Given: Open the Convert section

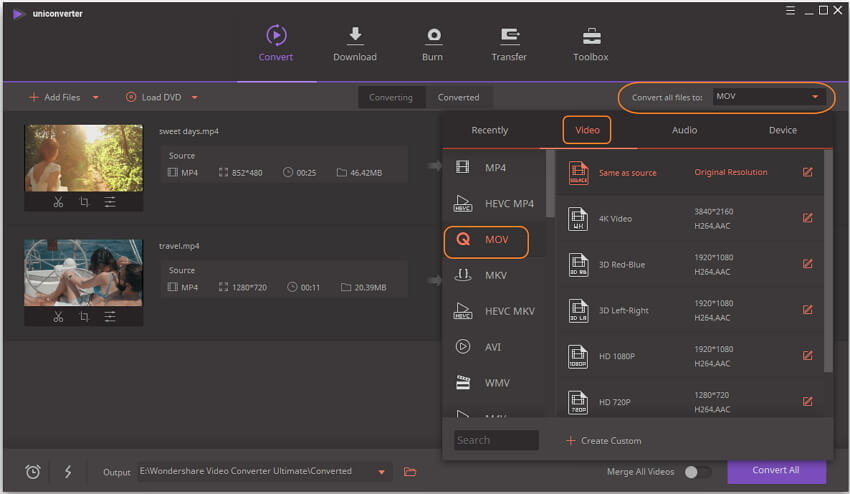Looking at the screenshot, I should click(x=276, y=44).
